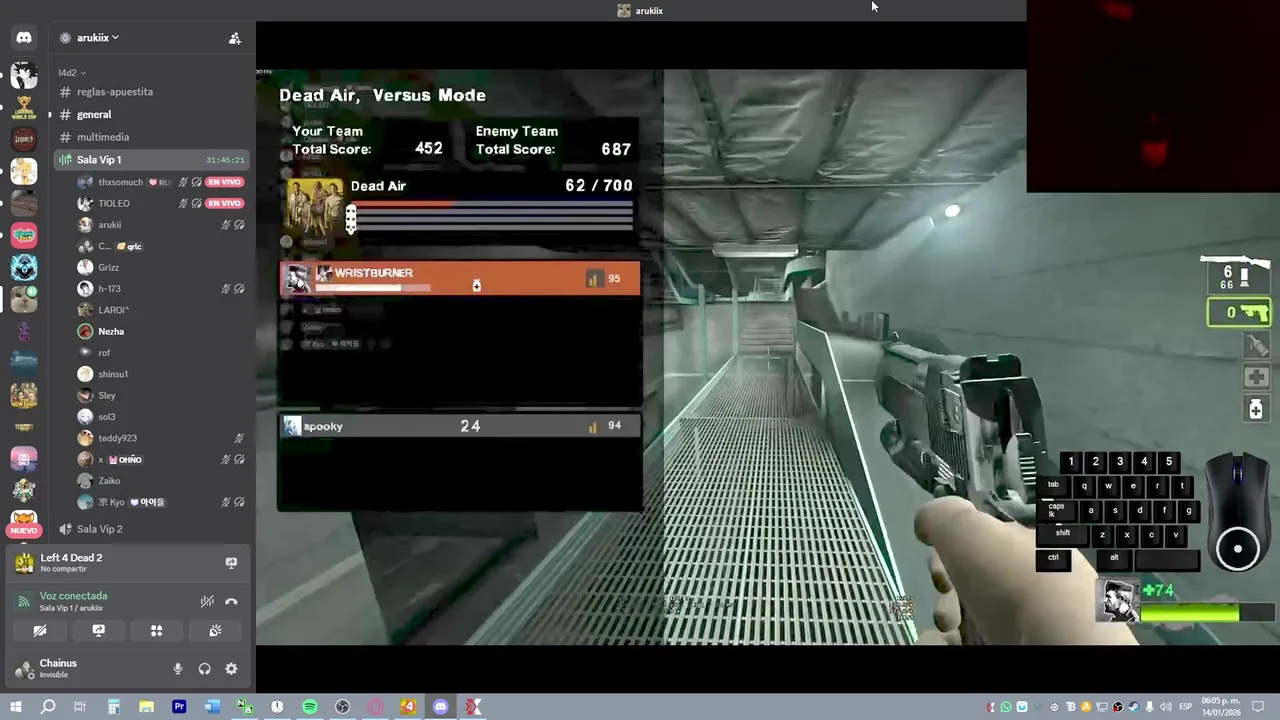Change ESP input language indicator
1280x720 pixels.
point(1186,707)
